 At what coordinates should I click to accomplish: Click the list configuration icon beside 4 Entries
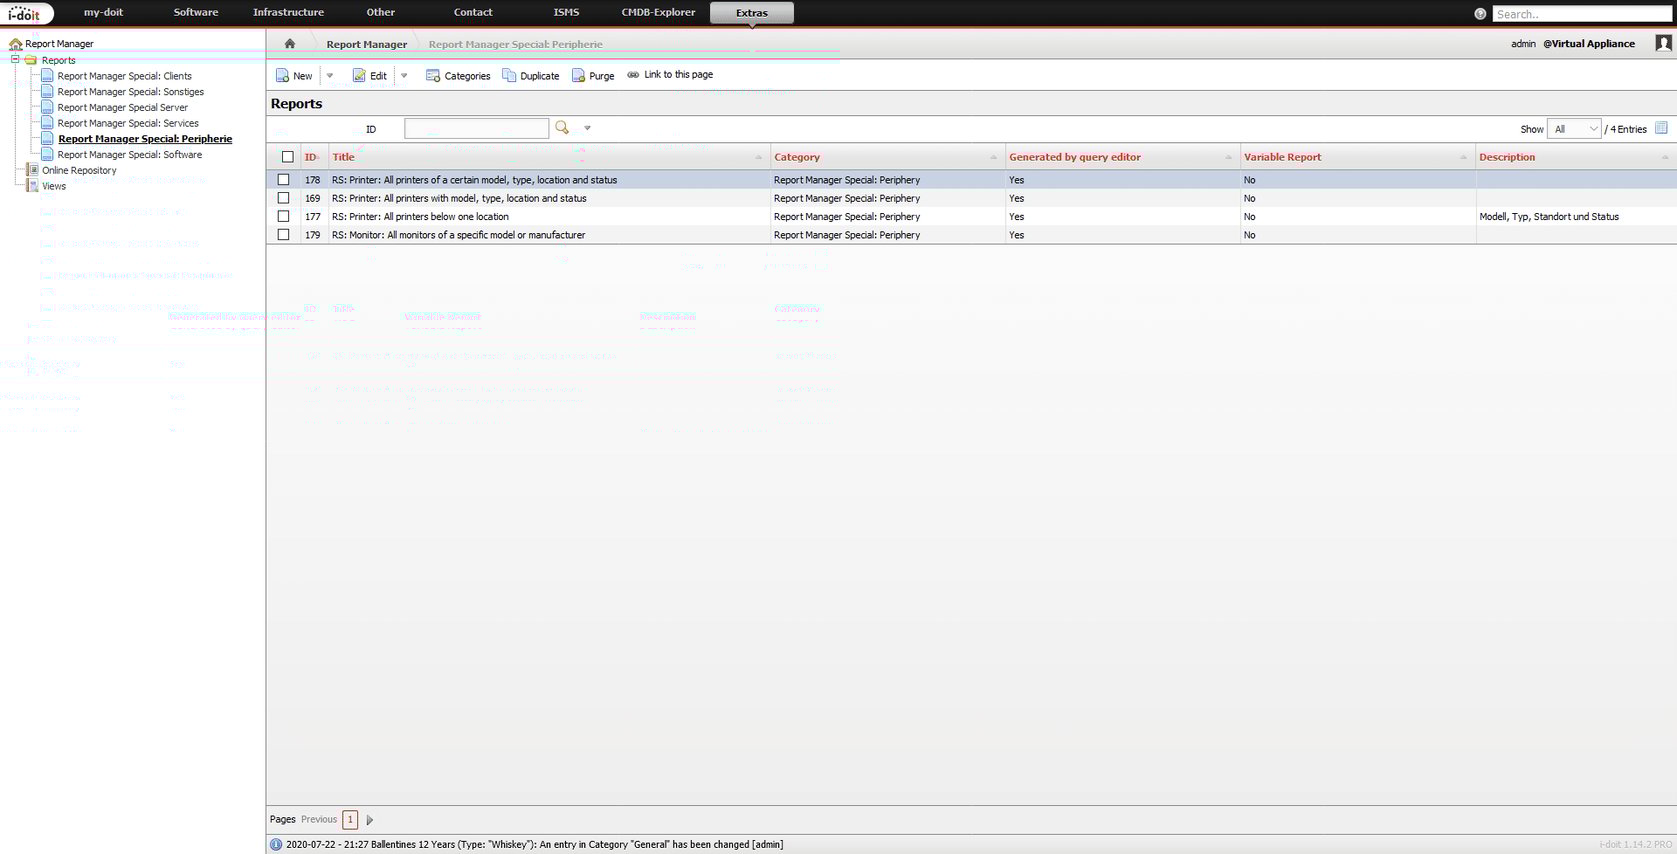coord(1661,128)
